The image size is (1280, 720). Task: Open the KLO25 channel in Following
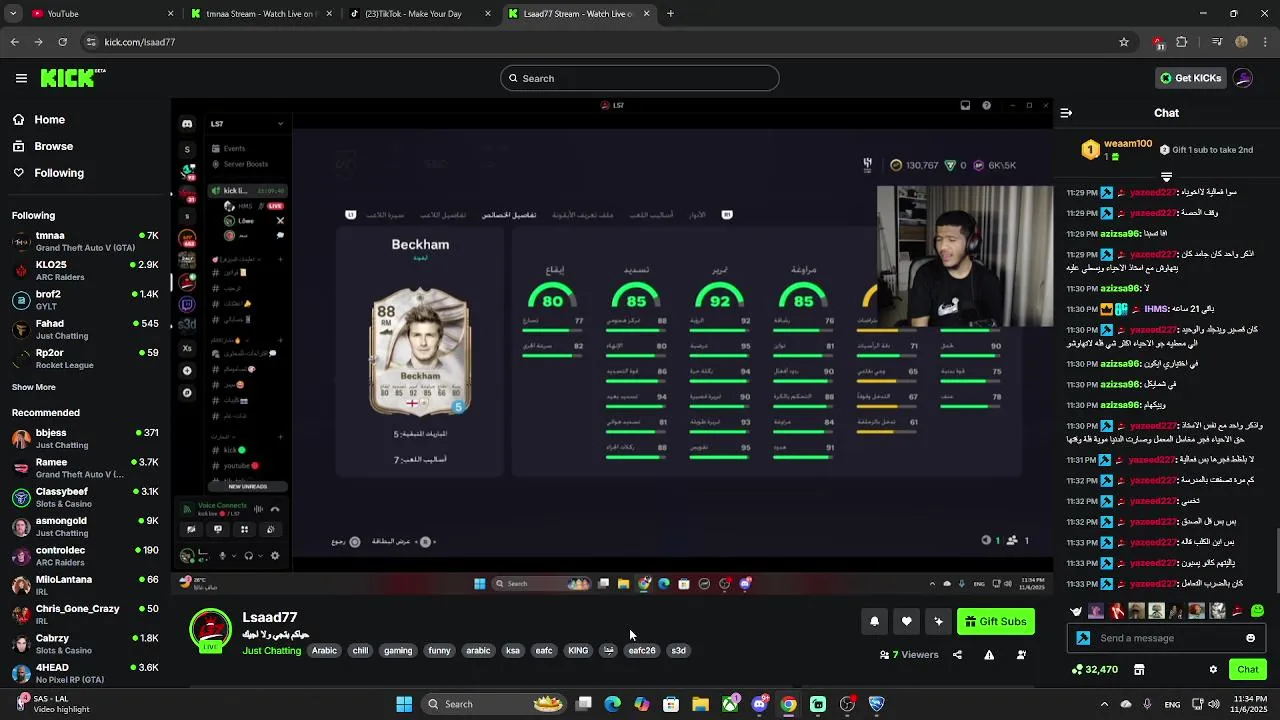tap(85, 271)
